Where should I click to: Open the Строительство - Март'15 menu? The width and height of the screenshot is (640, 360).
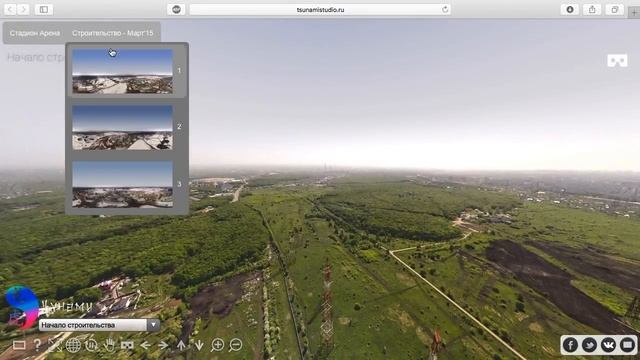(113, 33)
